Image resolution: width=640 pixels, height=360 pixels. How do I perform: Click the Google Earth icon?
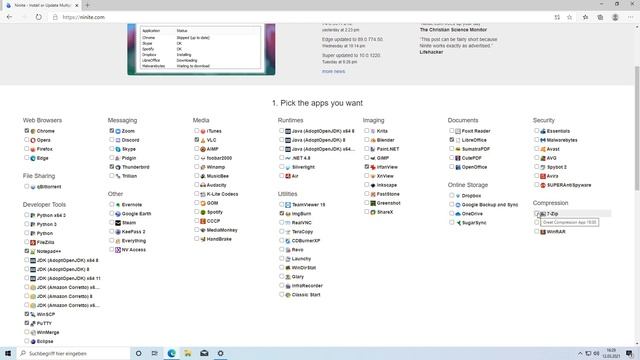click(x=118, y=214)
